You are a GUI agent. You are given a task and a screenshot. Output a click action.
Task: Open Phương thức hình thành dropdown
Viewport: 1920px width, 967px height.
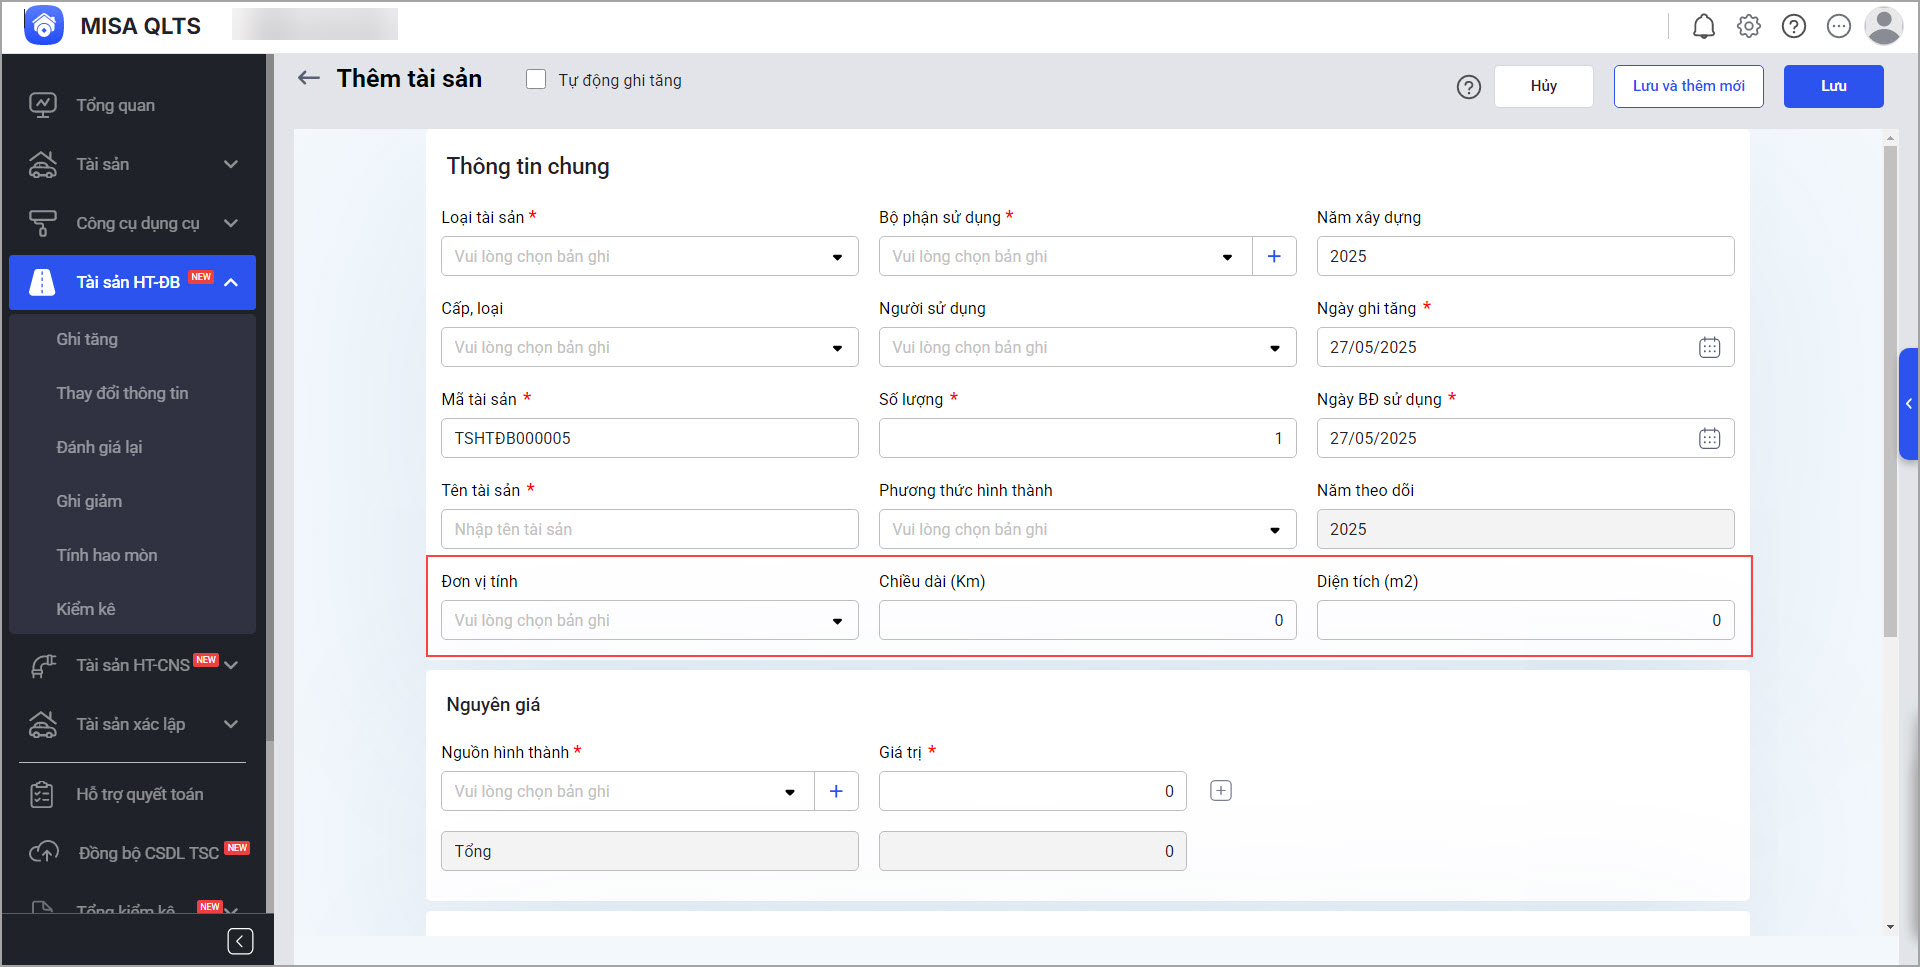[1087, 529]
